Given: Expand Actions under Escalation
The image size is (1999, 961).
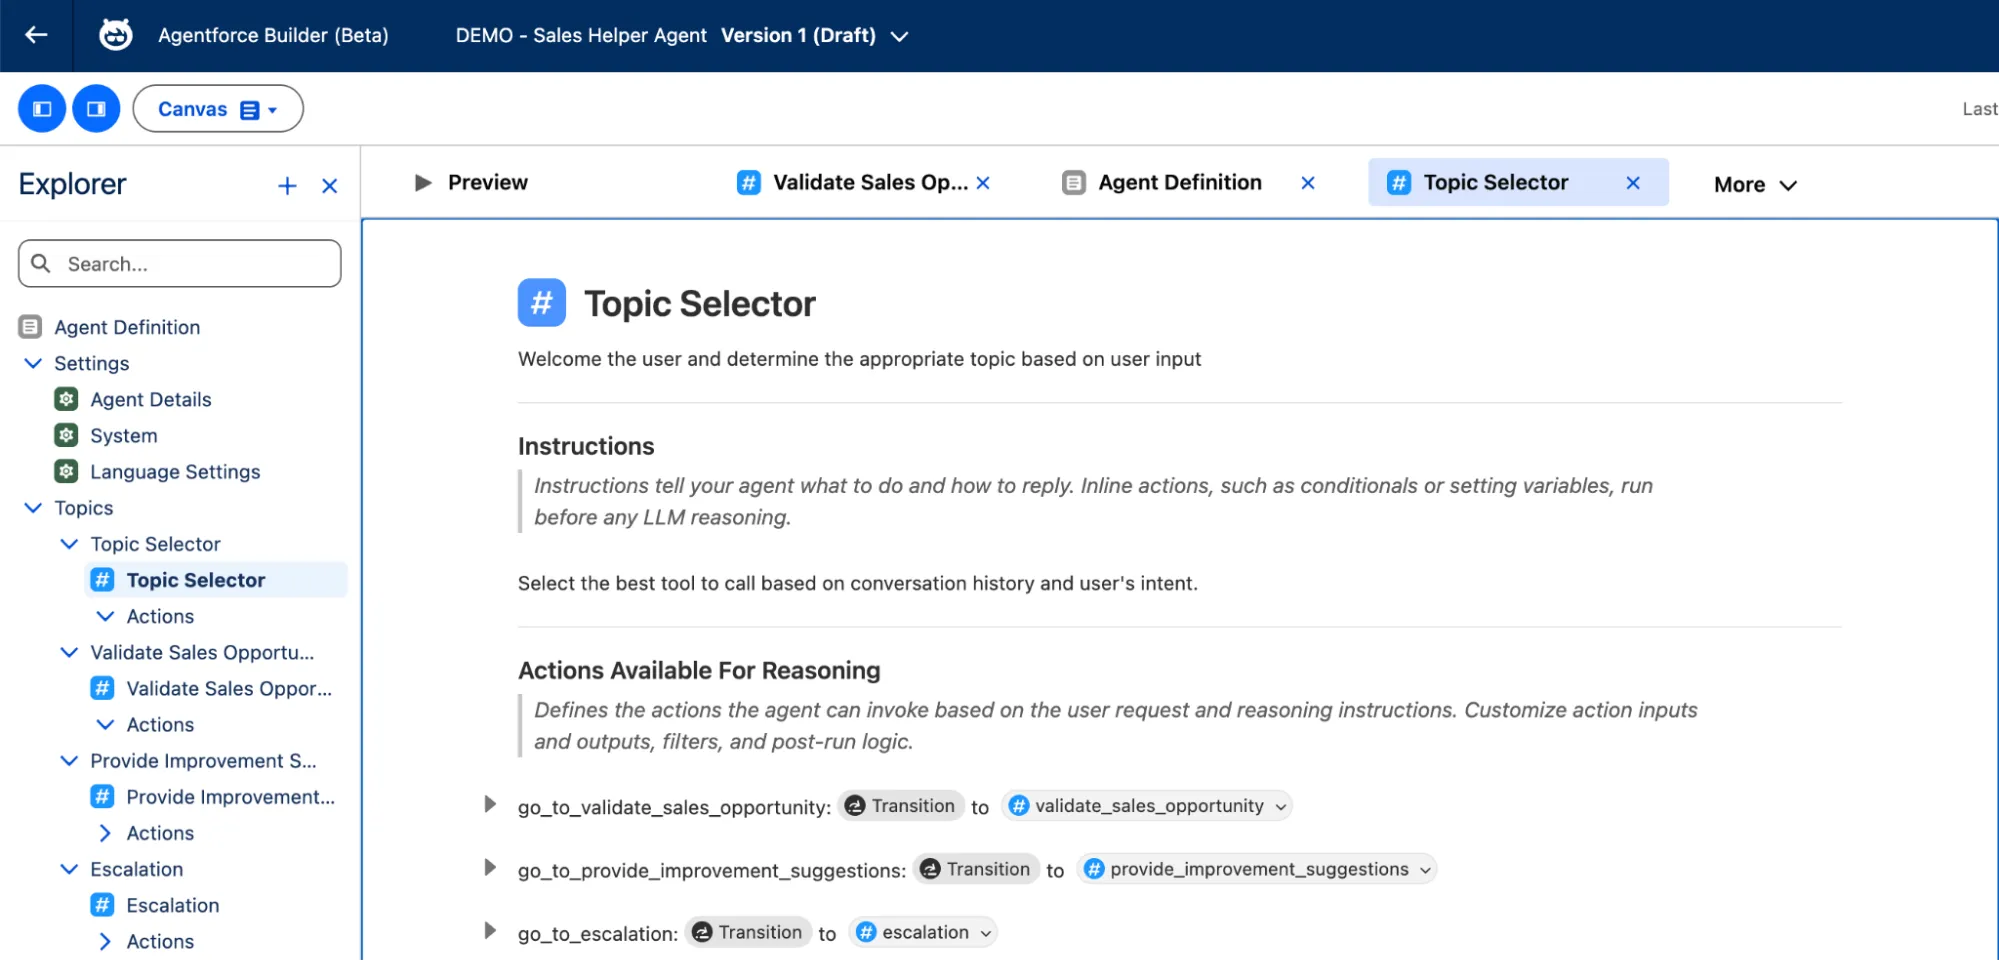Looking at the screenshot, I should [104, 940].
